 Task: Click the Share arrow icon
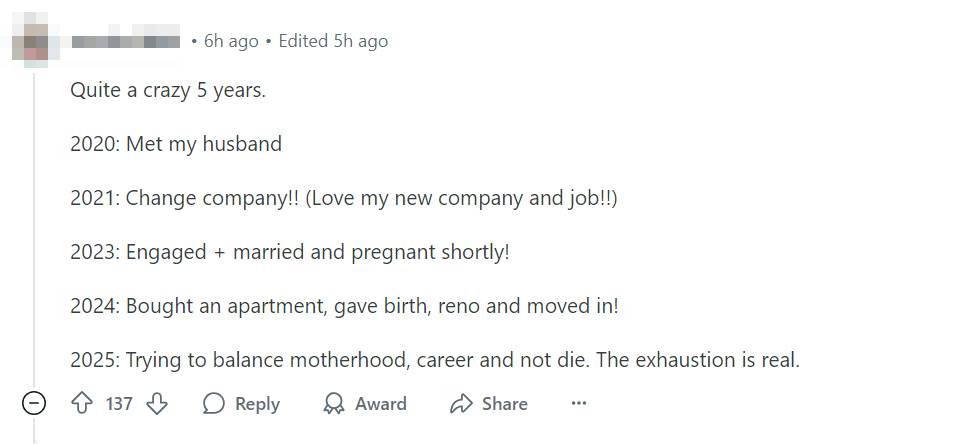click(461, 404)
